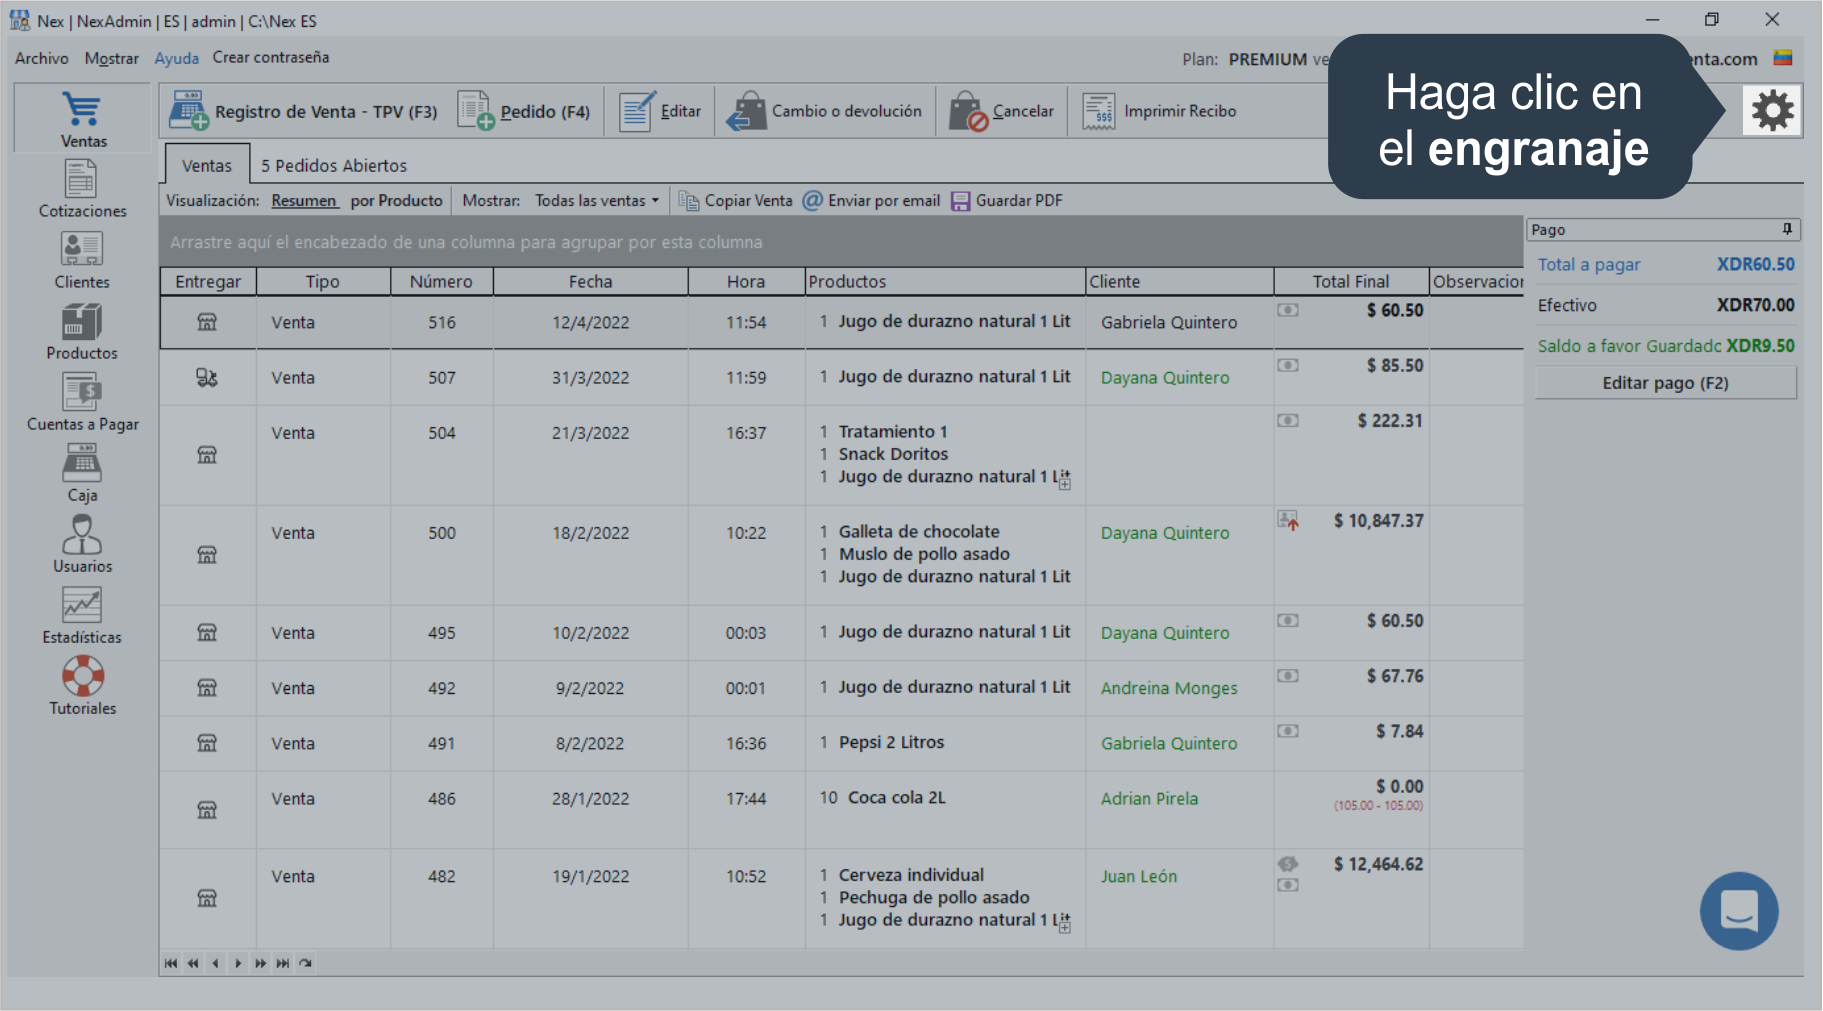The width and height of the screenshot is (1823, 1011).
Task: Open the Cotizaciones sidebar section
Action: pos(82,190)
